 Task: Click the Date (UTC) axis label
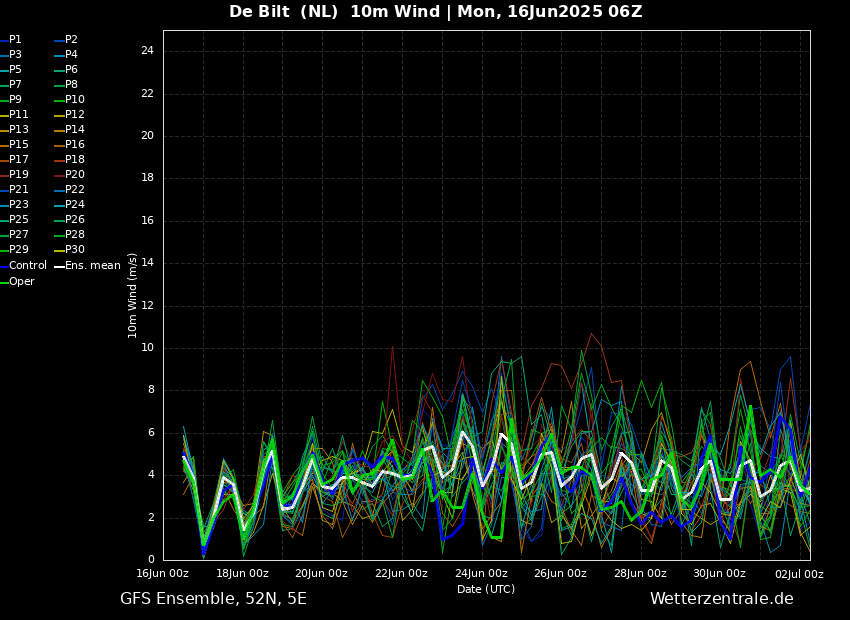tap(486, 590)
